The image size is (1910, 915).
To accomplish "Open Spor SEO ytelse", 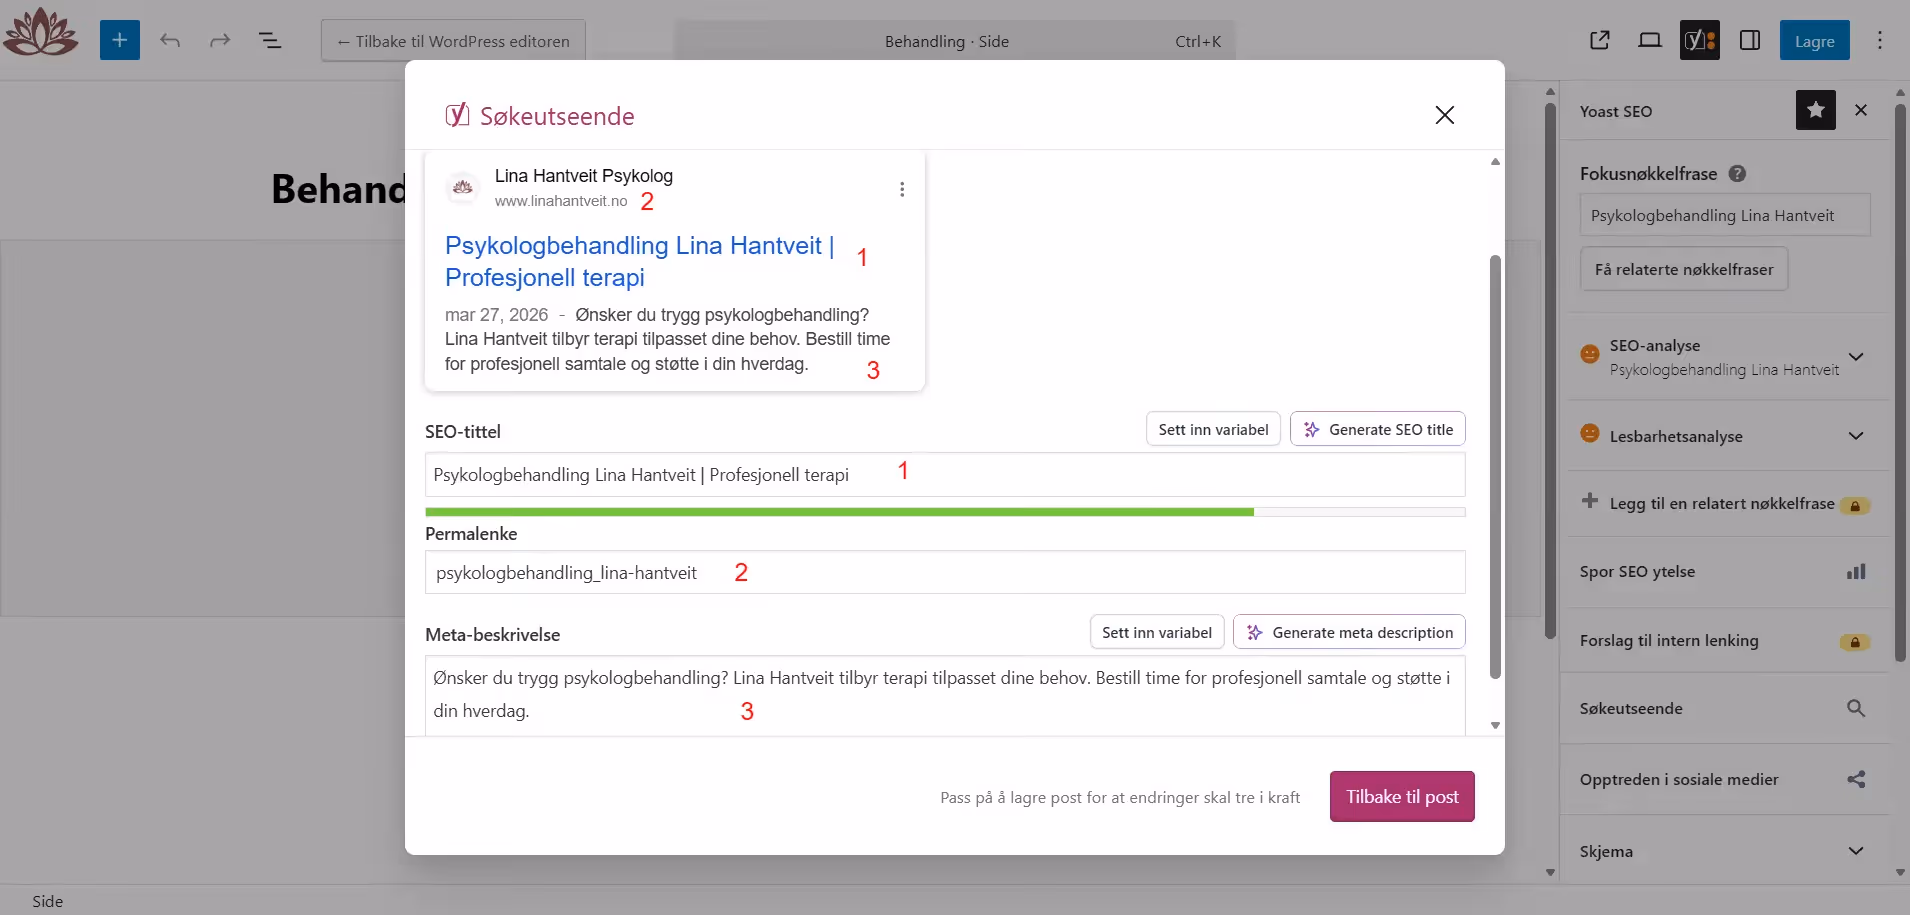I will pos(1725,572).
